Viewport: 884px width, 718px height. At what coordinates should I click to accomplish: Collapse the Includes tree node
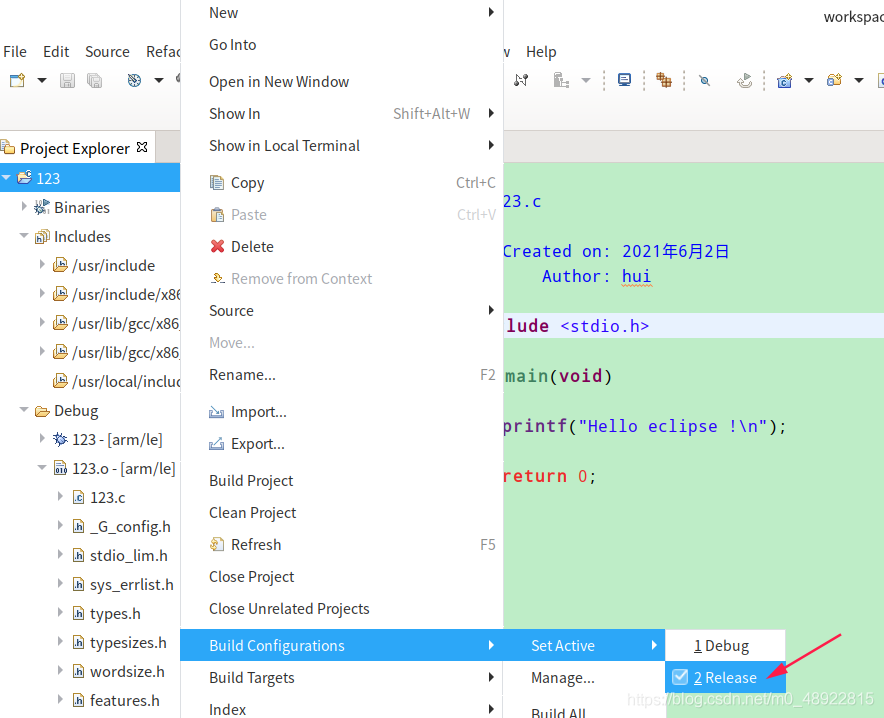point(24,236)
